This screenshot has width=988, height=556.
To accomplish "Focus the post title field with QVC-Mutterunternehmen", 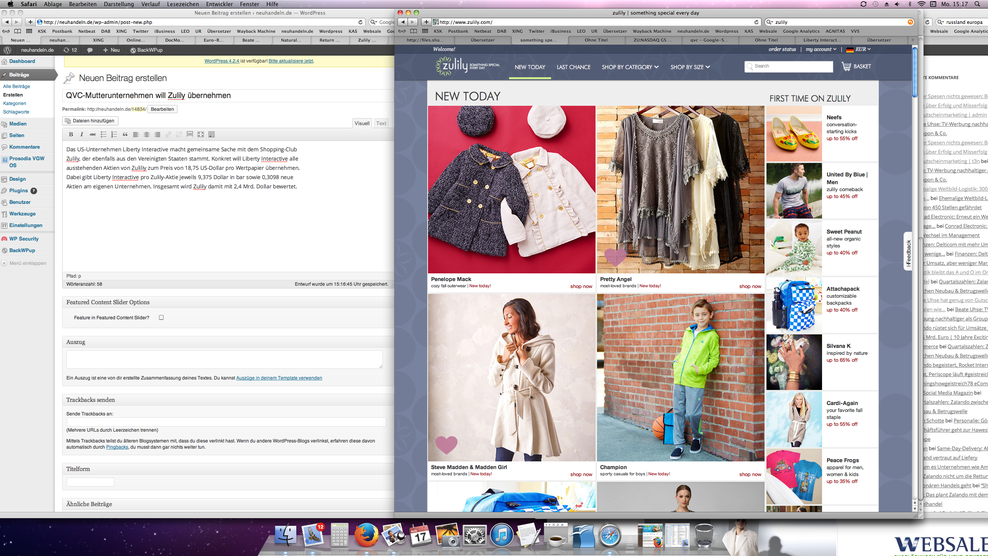I will click(227, 95).
